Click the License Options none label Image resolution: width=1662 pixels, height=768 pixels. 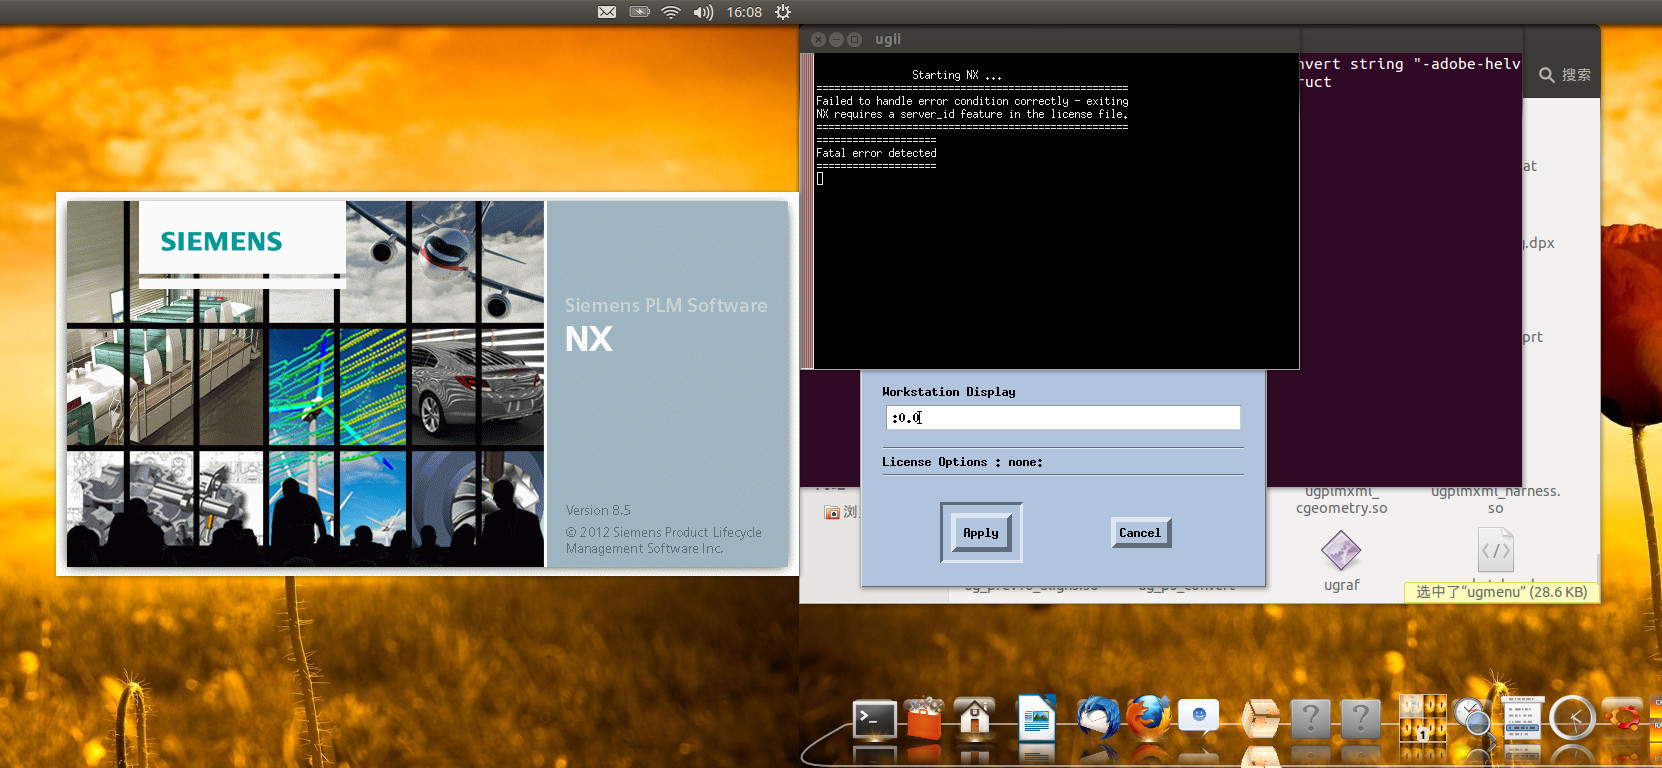[962, 462]
